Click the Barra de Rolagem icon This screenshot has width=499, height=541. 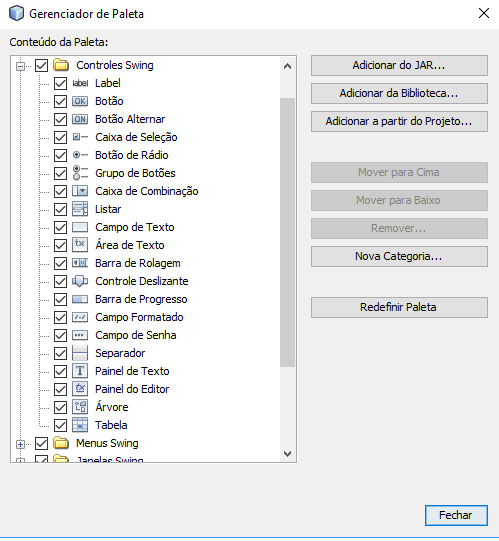pos(80,263)
